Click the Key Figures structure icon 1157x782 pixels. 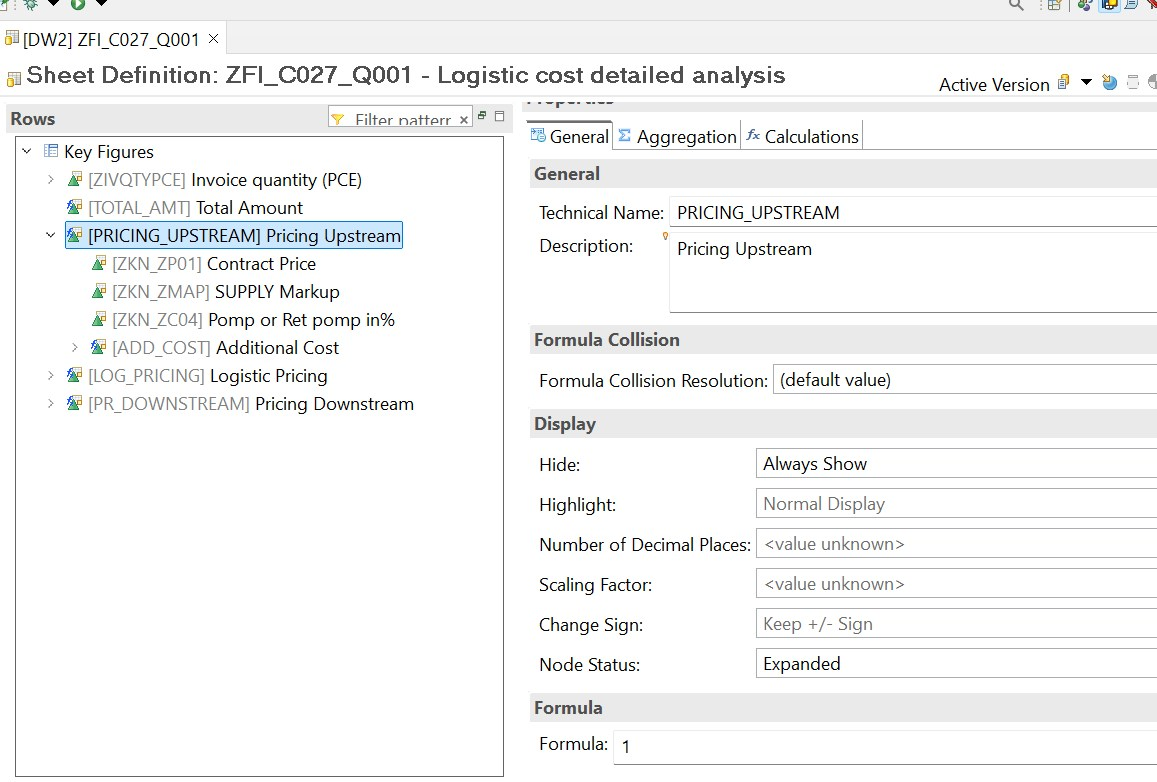(51, 152)
